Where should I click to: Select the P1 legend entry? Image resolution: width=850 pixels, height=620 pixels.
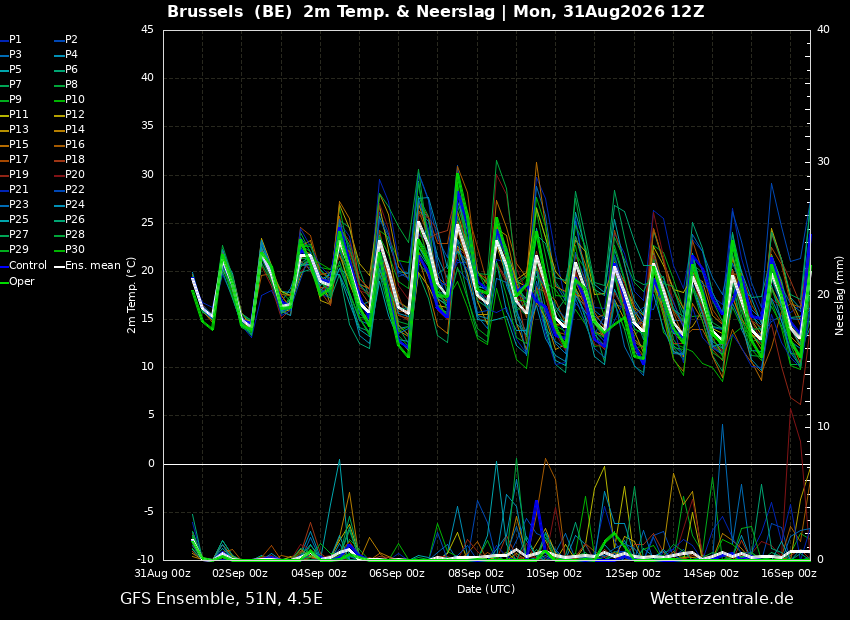[11, 40]
